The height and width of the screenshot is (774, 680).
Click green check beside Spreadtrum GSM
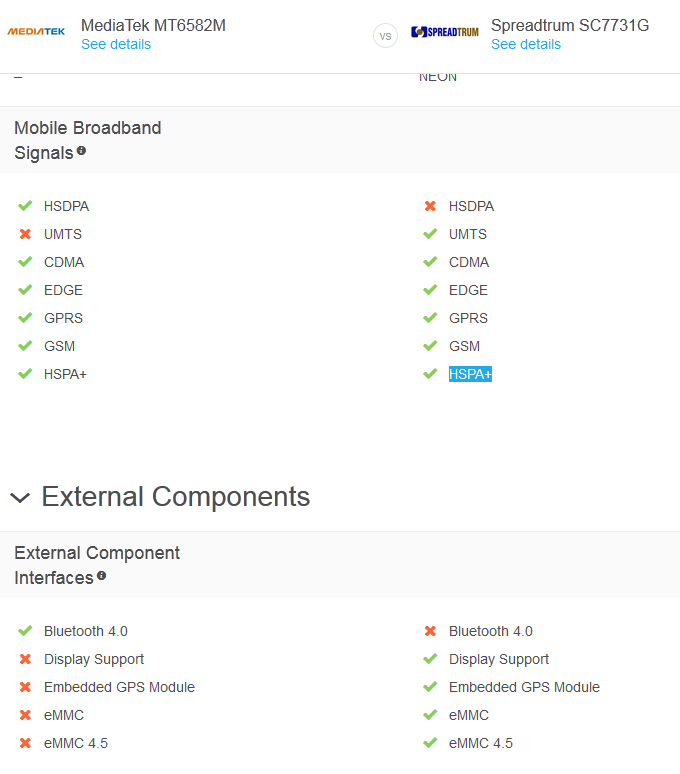coord(430,346)
